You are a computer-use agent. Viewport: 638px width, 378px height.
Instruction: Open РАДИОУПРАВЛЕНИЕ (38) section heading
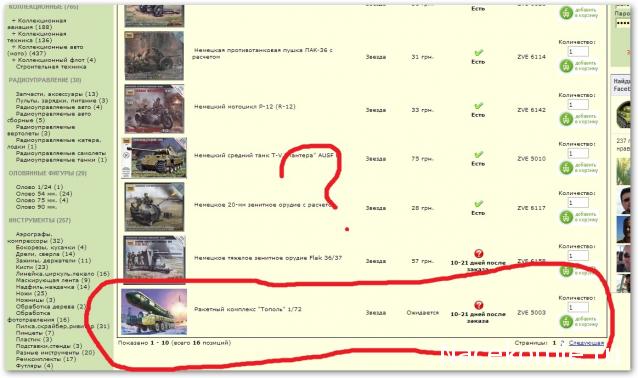[x=45, y=80]
